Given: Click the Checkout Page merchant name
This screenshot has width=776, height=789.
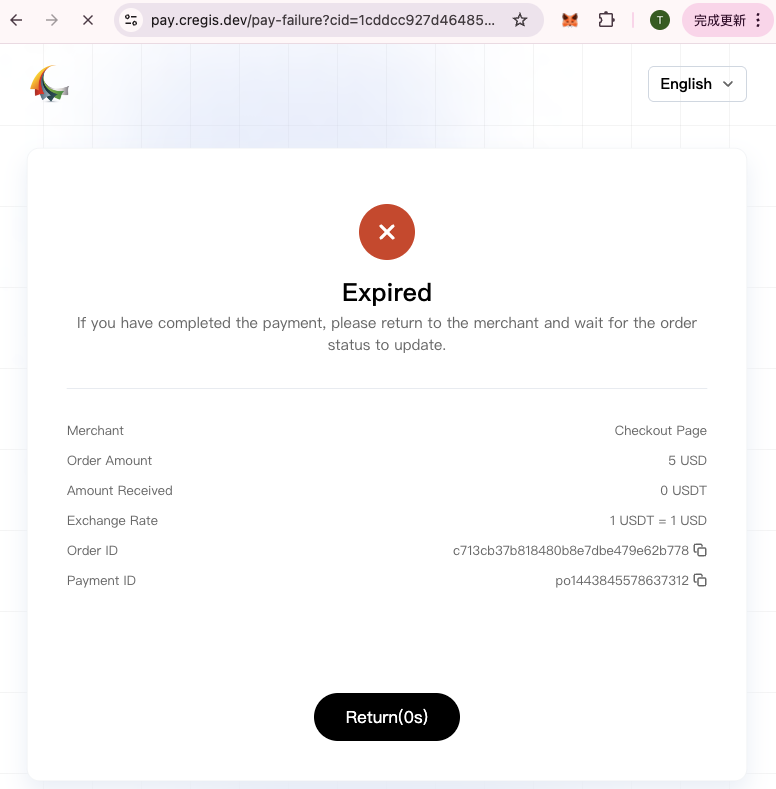Looking at the screenshot, I should coord(660,431).
